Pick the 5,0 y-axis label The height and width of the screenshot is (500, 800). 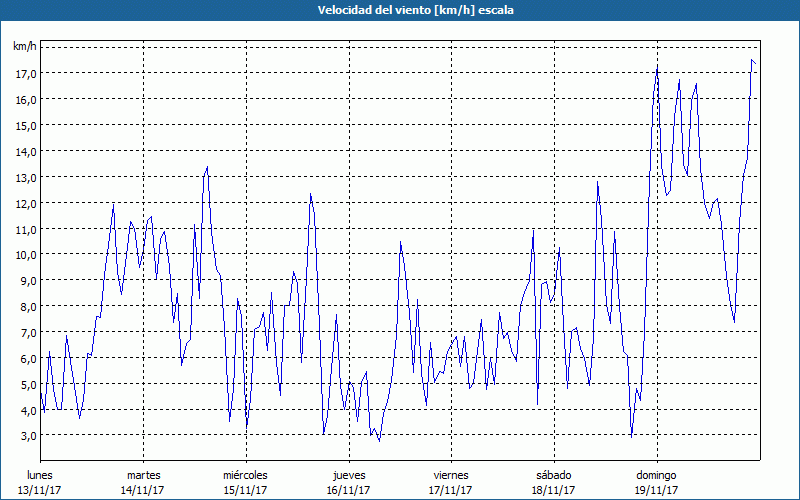(x=26, y=384)
